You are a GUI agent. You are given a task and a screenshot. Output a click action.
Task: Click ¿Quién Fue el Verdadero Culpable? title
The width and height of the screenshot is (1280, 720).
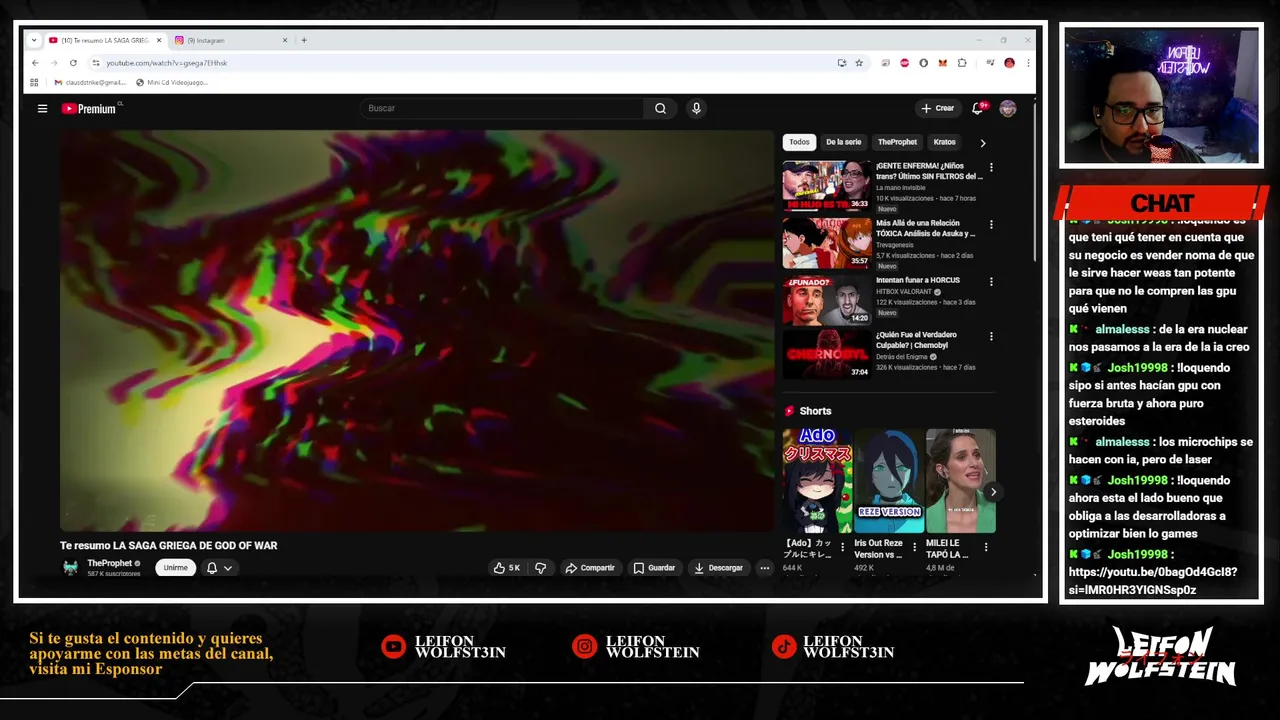pyautogui.click(x=917, y=339)
